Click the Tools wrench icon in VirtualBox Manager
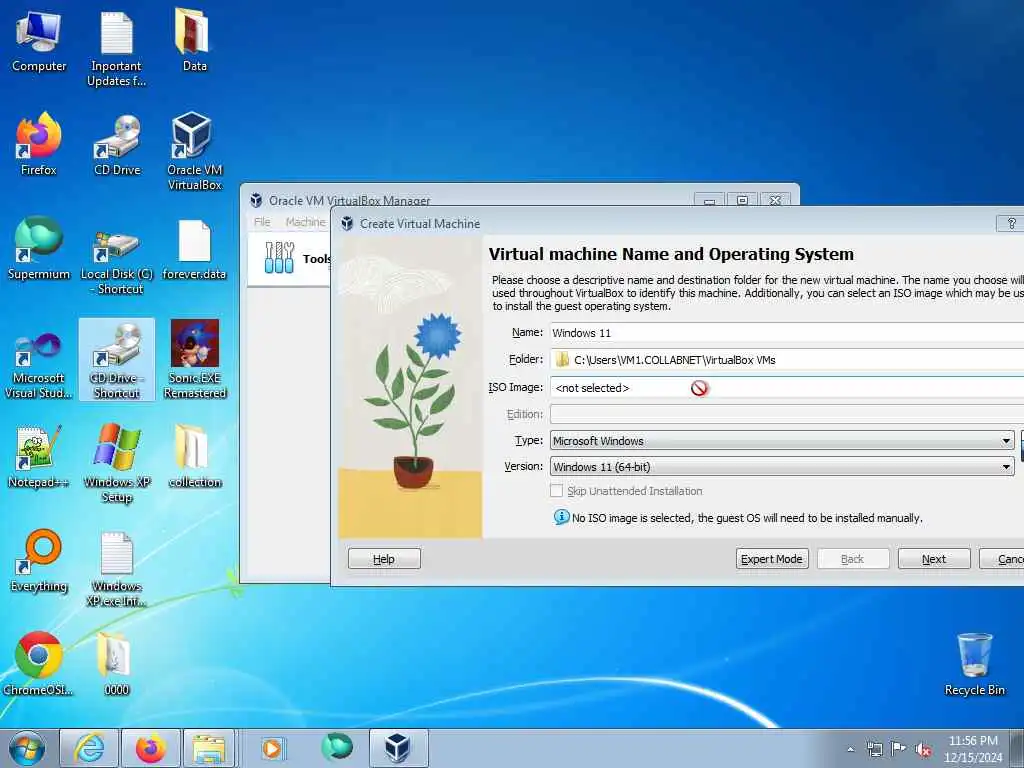This screenshot has width=1024, height=768. (x=279, y=257)
